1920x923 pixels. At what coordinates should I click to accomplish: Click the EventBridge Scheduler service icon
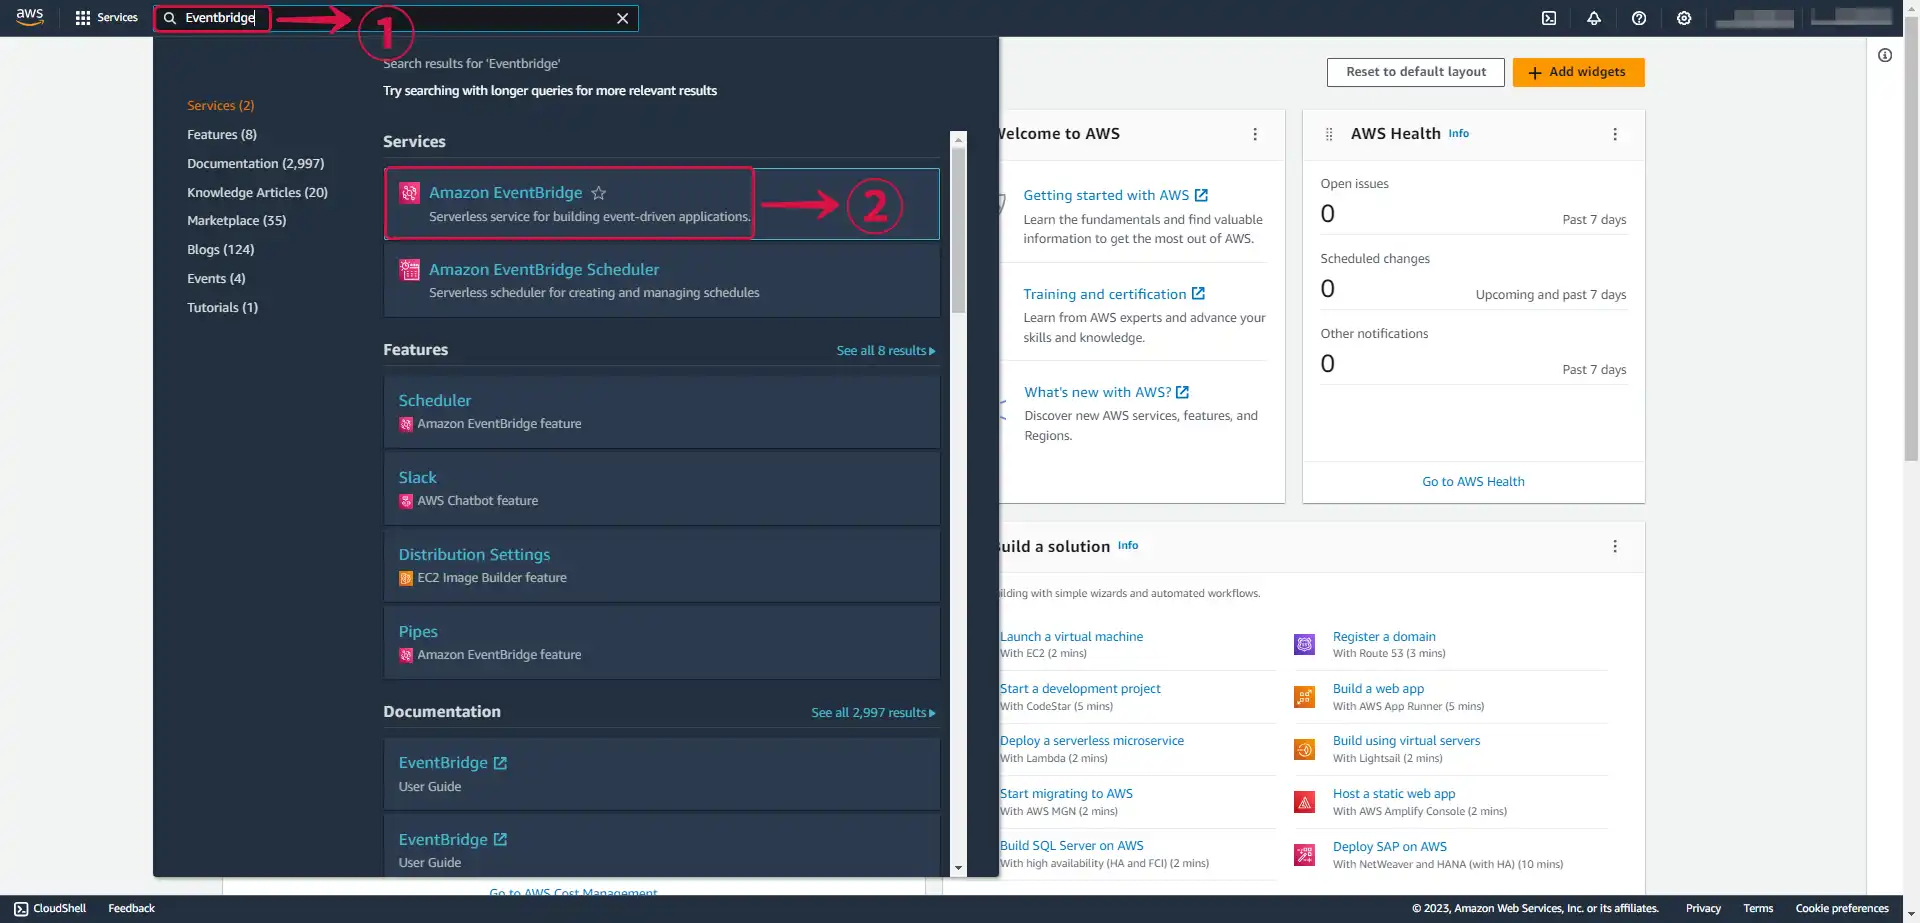(409, 269)
